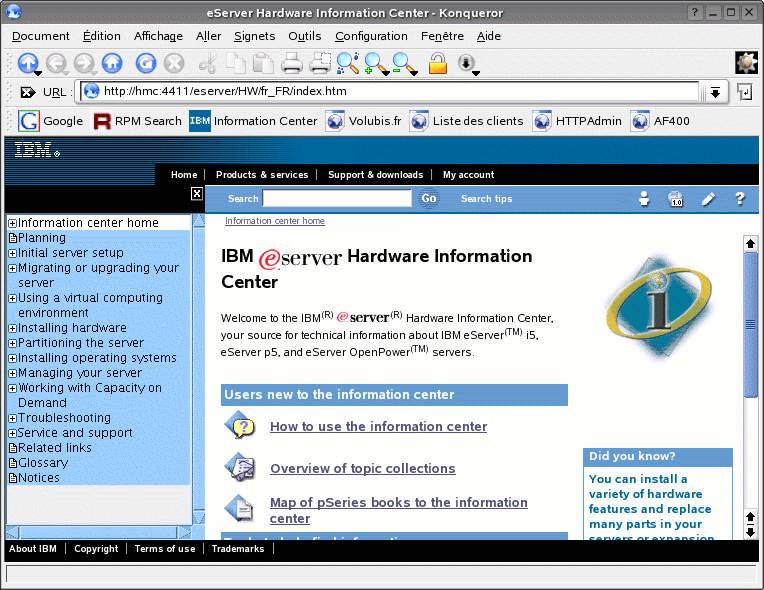
Task: Go to the Home URL icon
Action: coord(112,63)
